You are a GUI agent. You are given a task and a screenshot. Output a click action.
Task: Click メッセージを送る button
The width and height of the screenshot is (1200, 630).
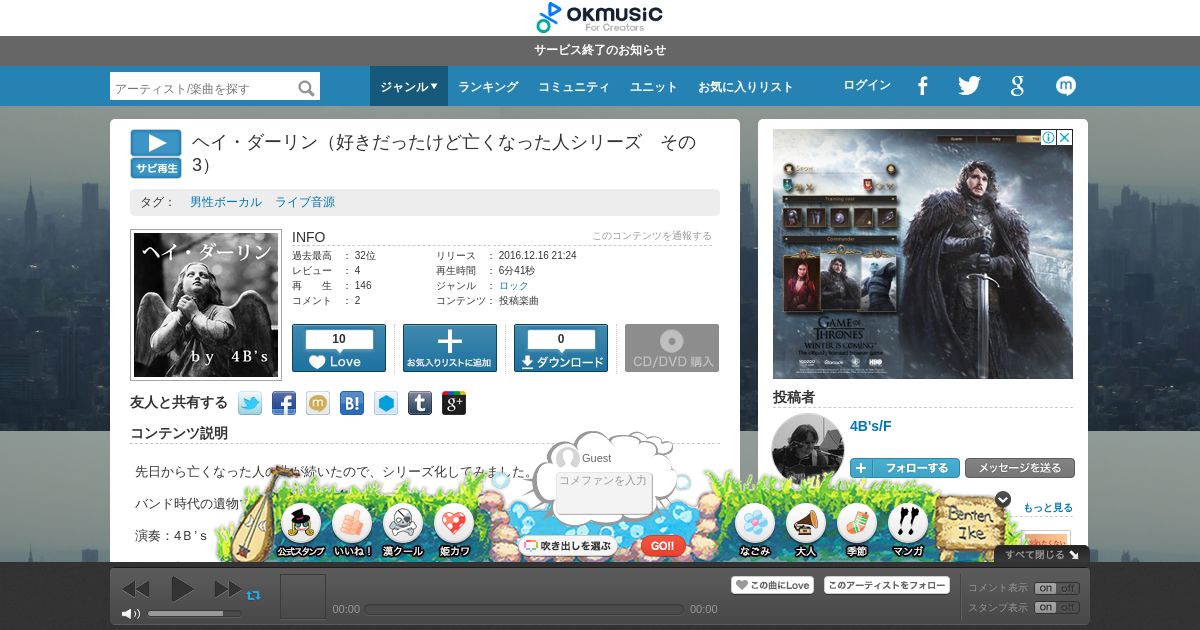(1020, 468)
